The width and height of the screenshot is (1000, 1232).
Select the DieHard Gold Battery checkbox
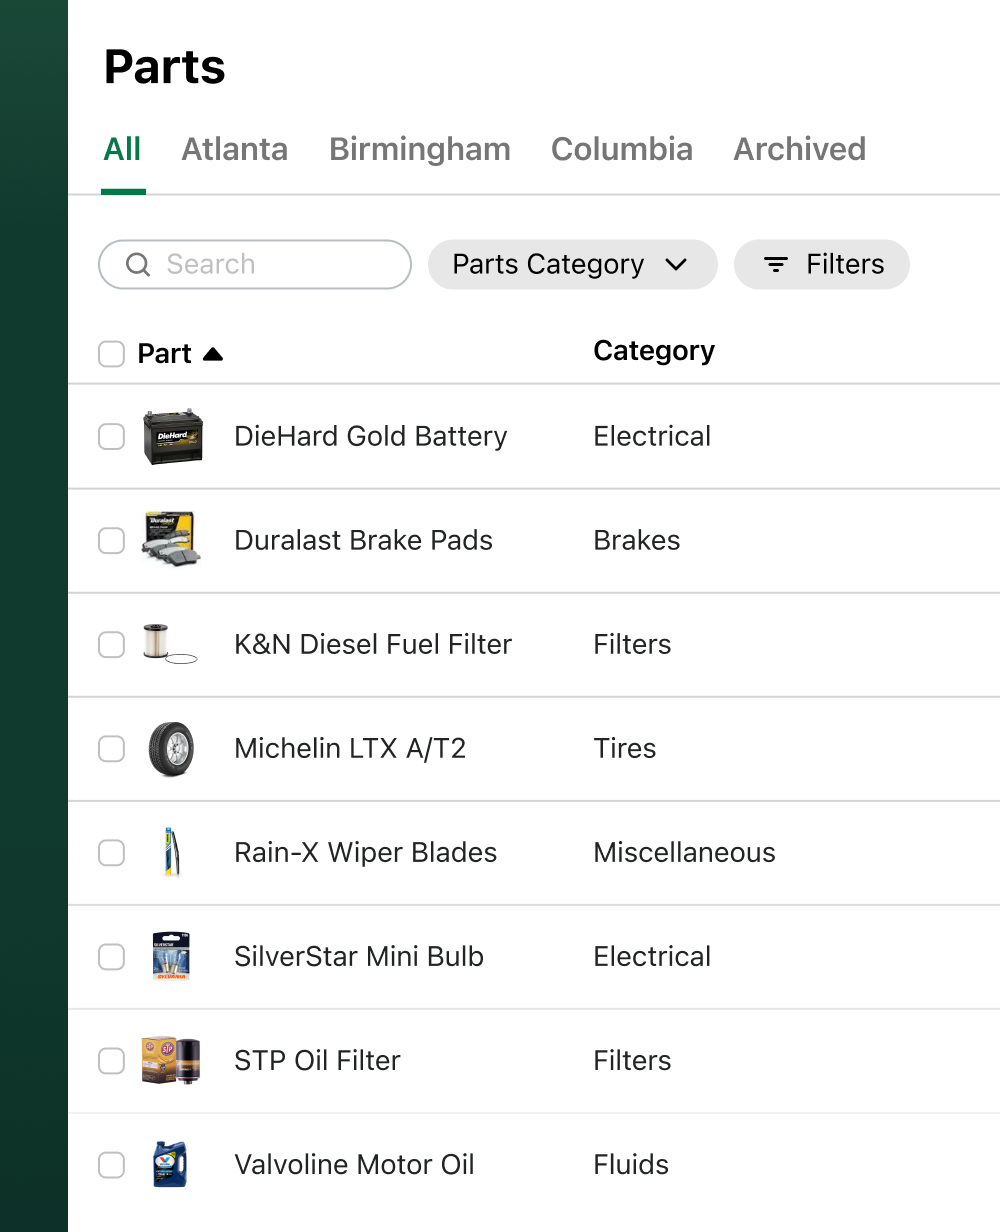click(x=111, y=437)
